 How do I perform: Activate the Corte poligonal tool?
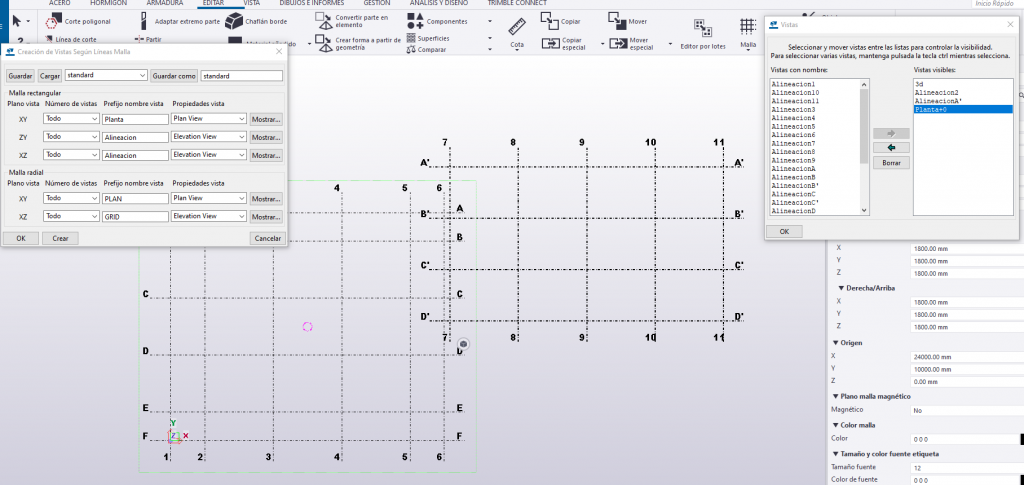[79, 22]
